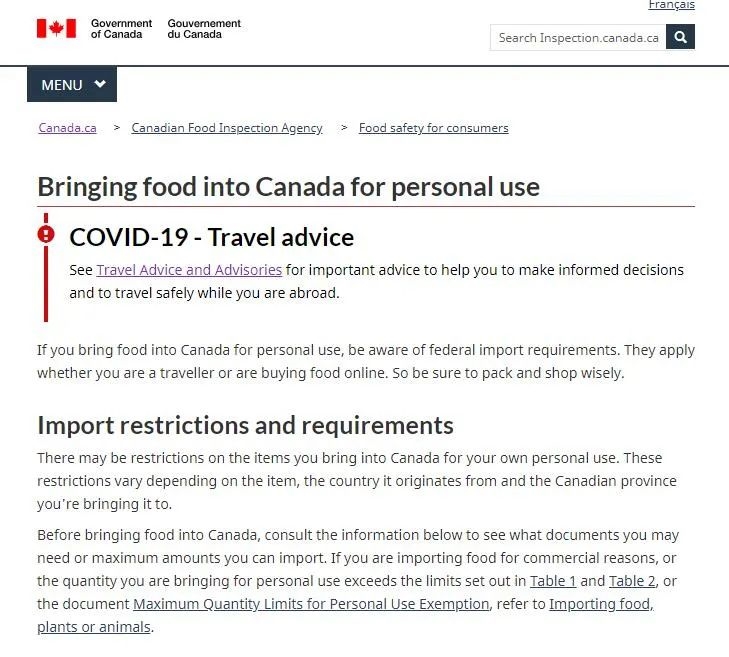Click the Gouvernement du Canada text

point(204,28)
